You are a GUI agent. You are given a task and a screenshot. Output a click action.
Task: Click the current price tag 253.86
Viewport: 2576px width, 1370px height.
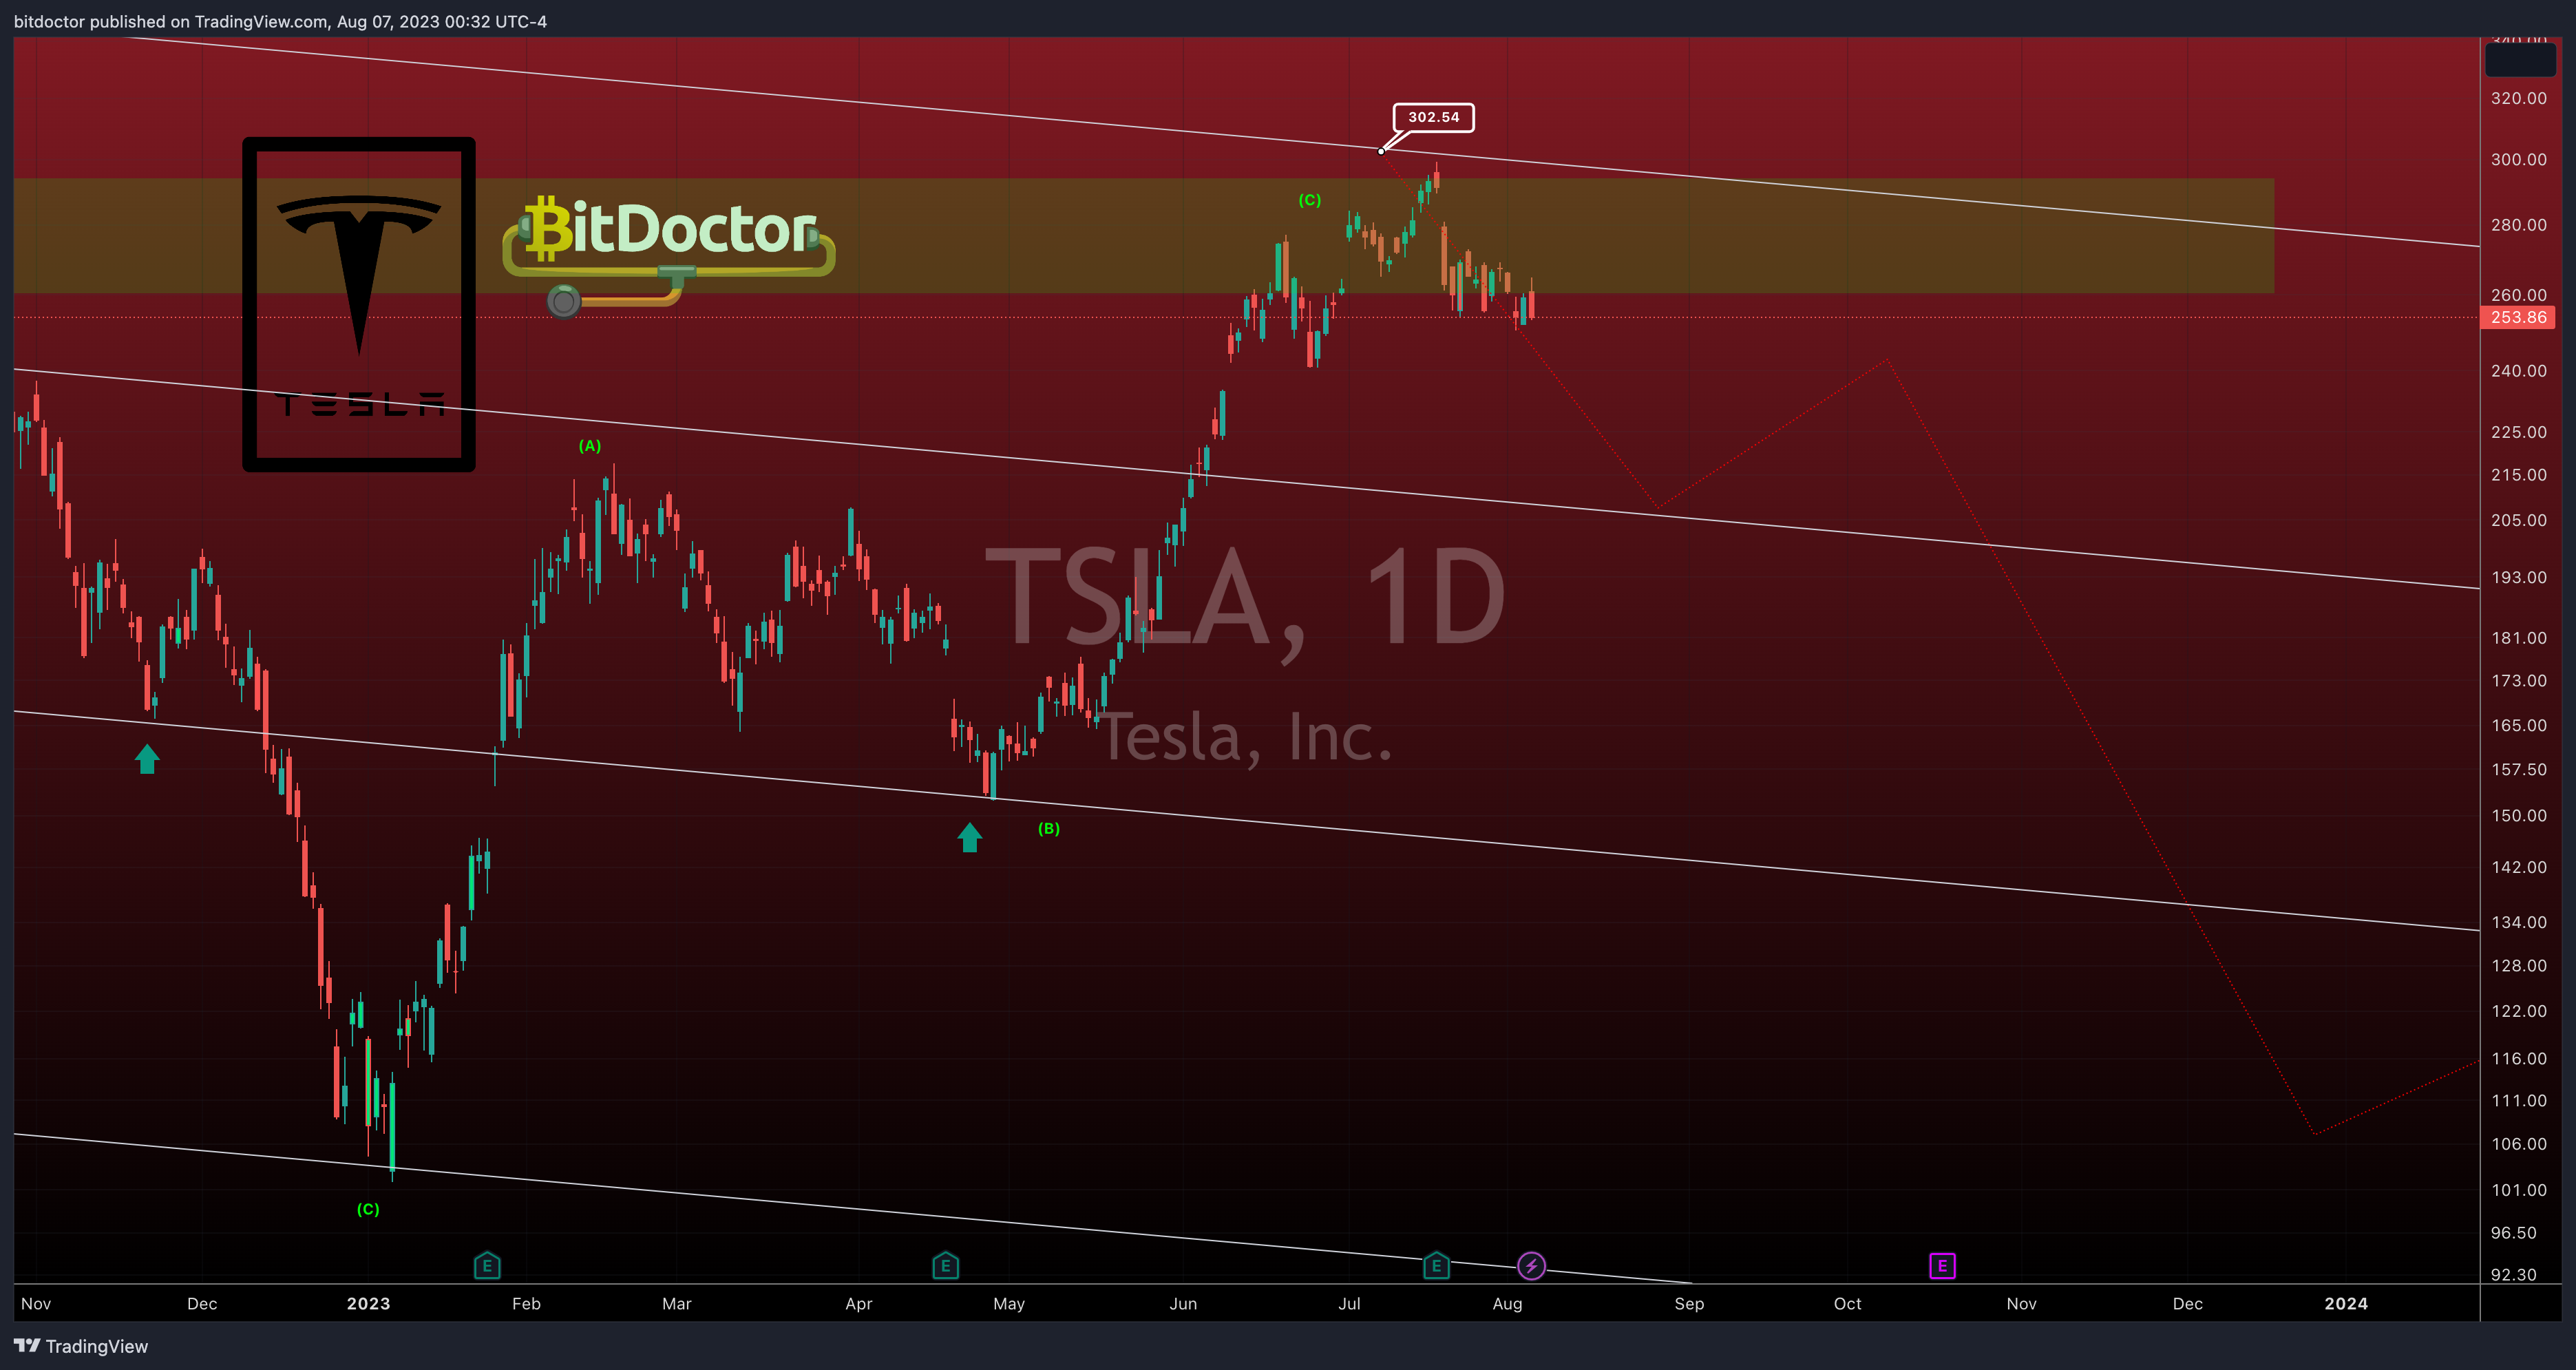(x=2518, y=317)
